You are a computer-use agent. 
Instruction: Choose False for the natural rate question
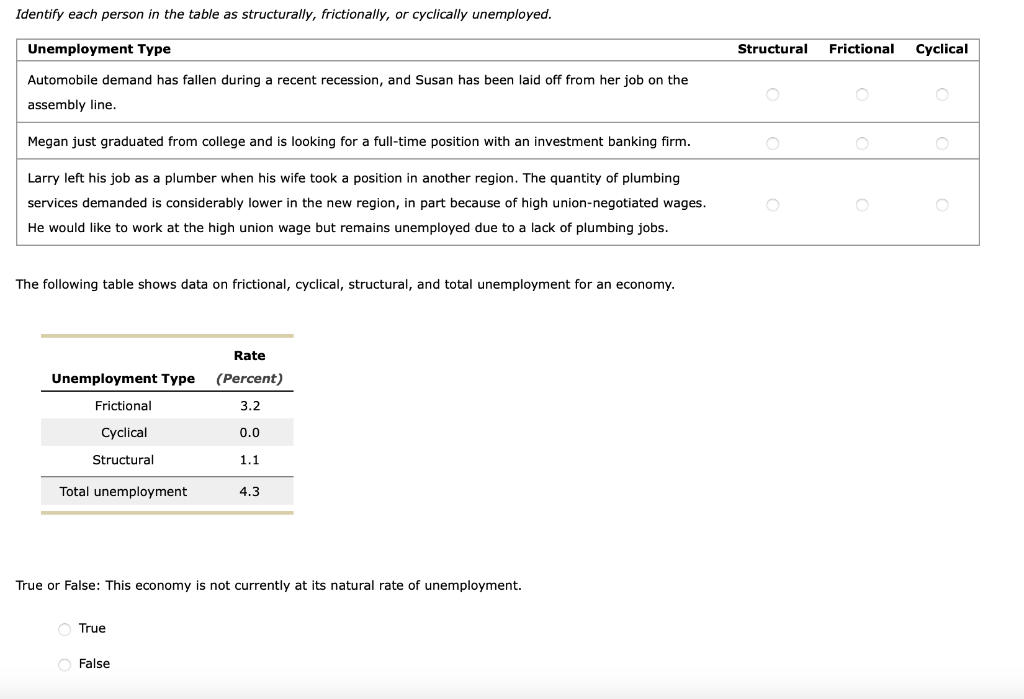63,663
